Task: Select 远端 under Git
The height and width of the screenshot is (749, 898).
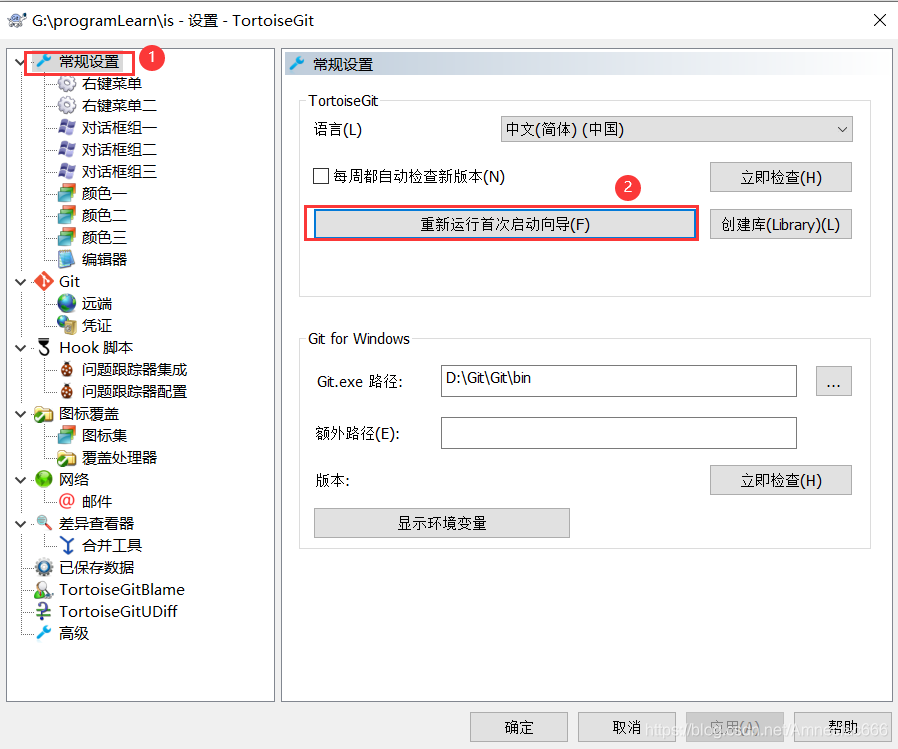Action: (x=97, y=303)
